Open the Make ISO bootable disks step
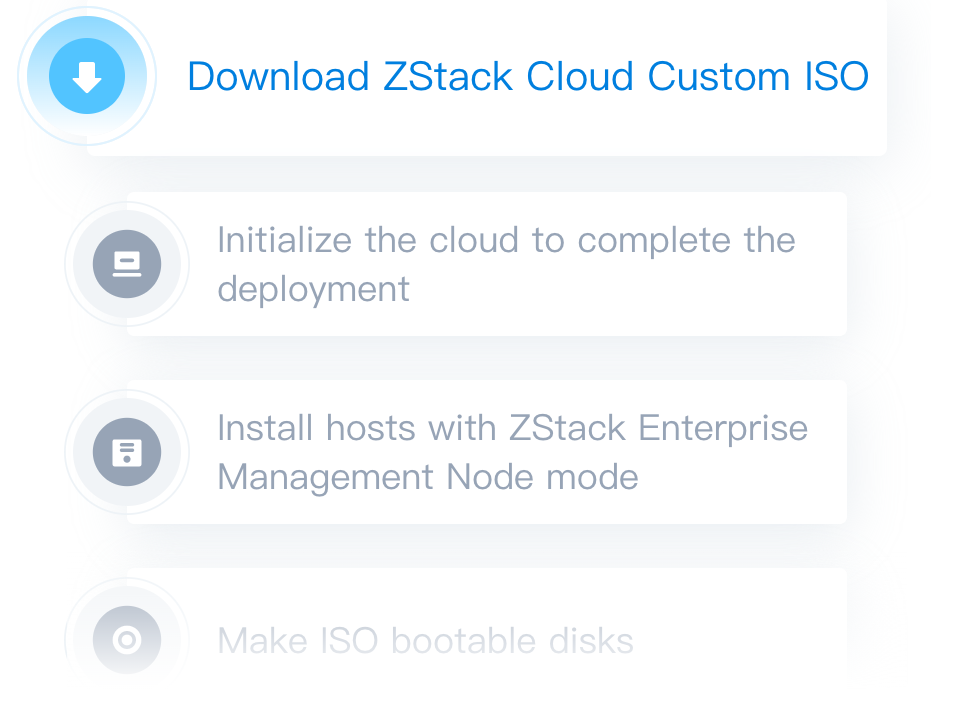Image resolution: width=956 pixels, height=702 pixels. click(x=426, y=641)
